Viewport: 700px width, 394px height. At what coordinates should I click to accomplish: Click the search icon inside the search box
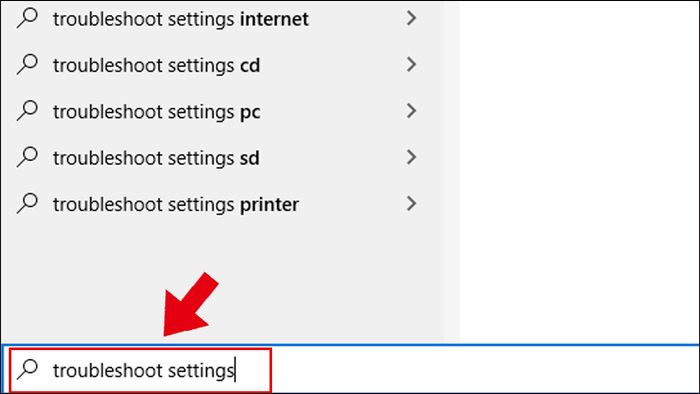pos(27,369)
